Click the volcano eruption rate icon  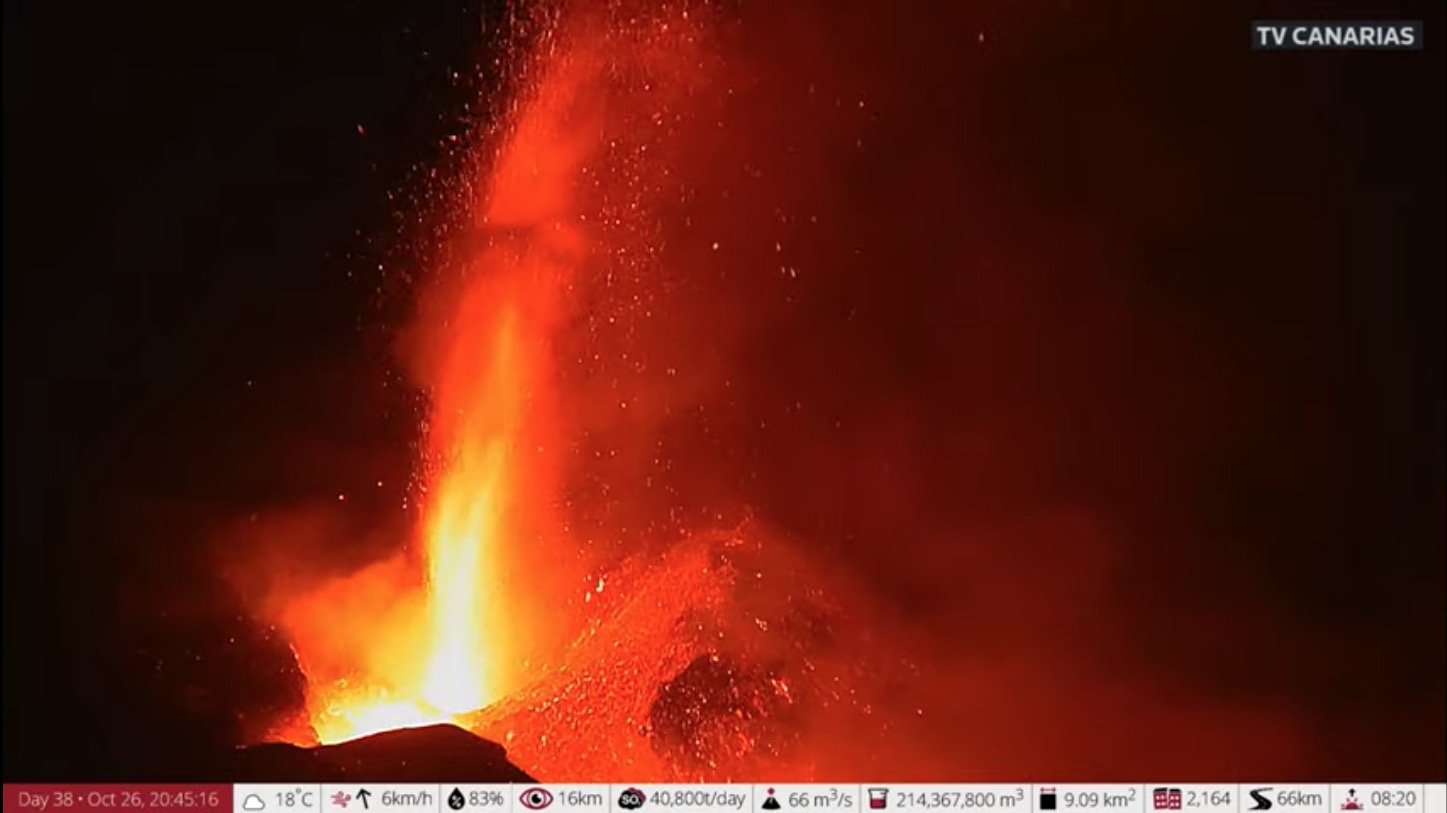[x=770, y=799]
